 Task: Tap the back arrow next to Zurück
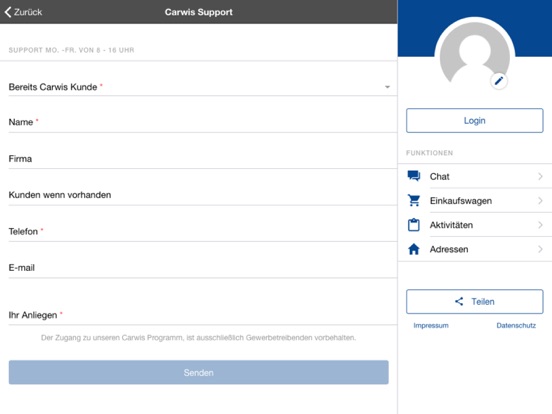[8, 12]
